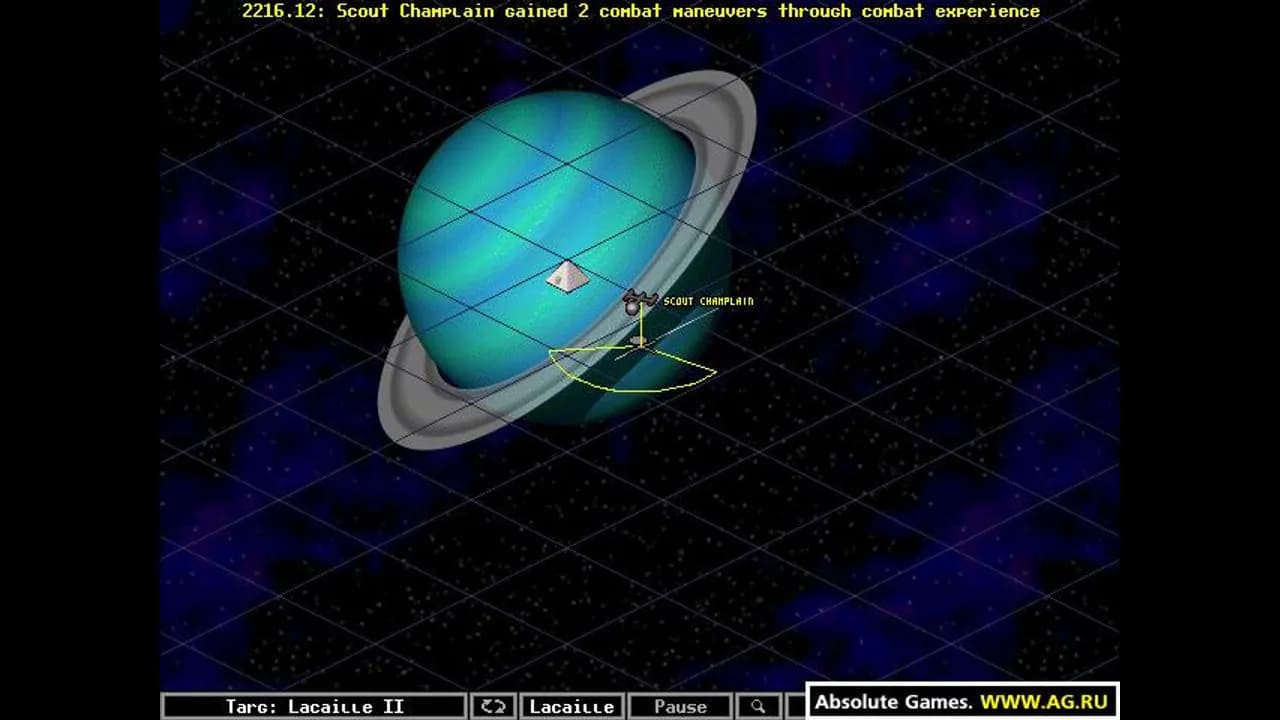
Task: Click the magnifying glass zoom button
Action: coord(759,707)
